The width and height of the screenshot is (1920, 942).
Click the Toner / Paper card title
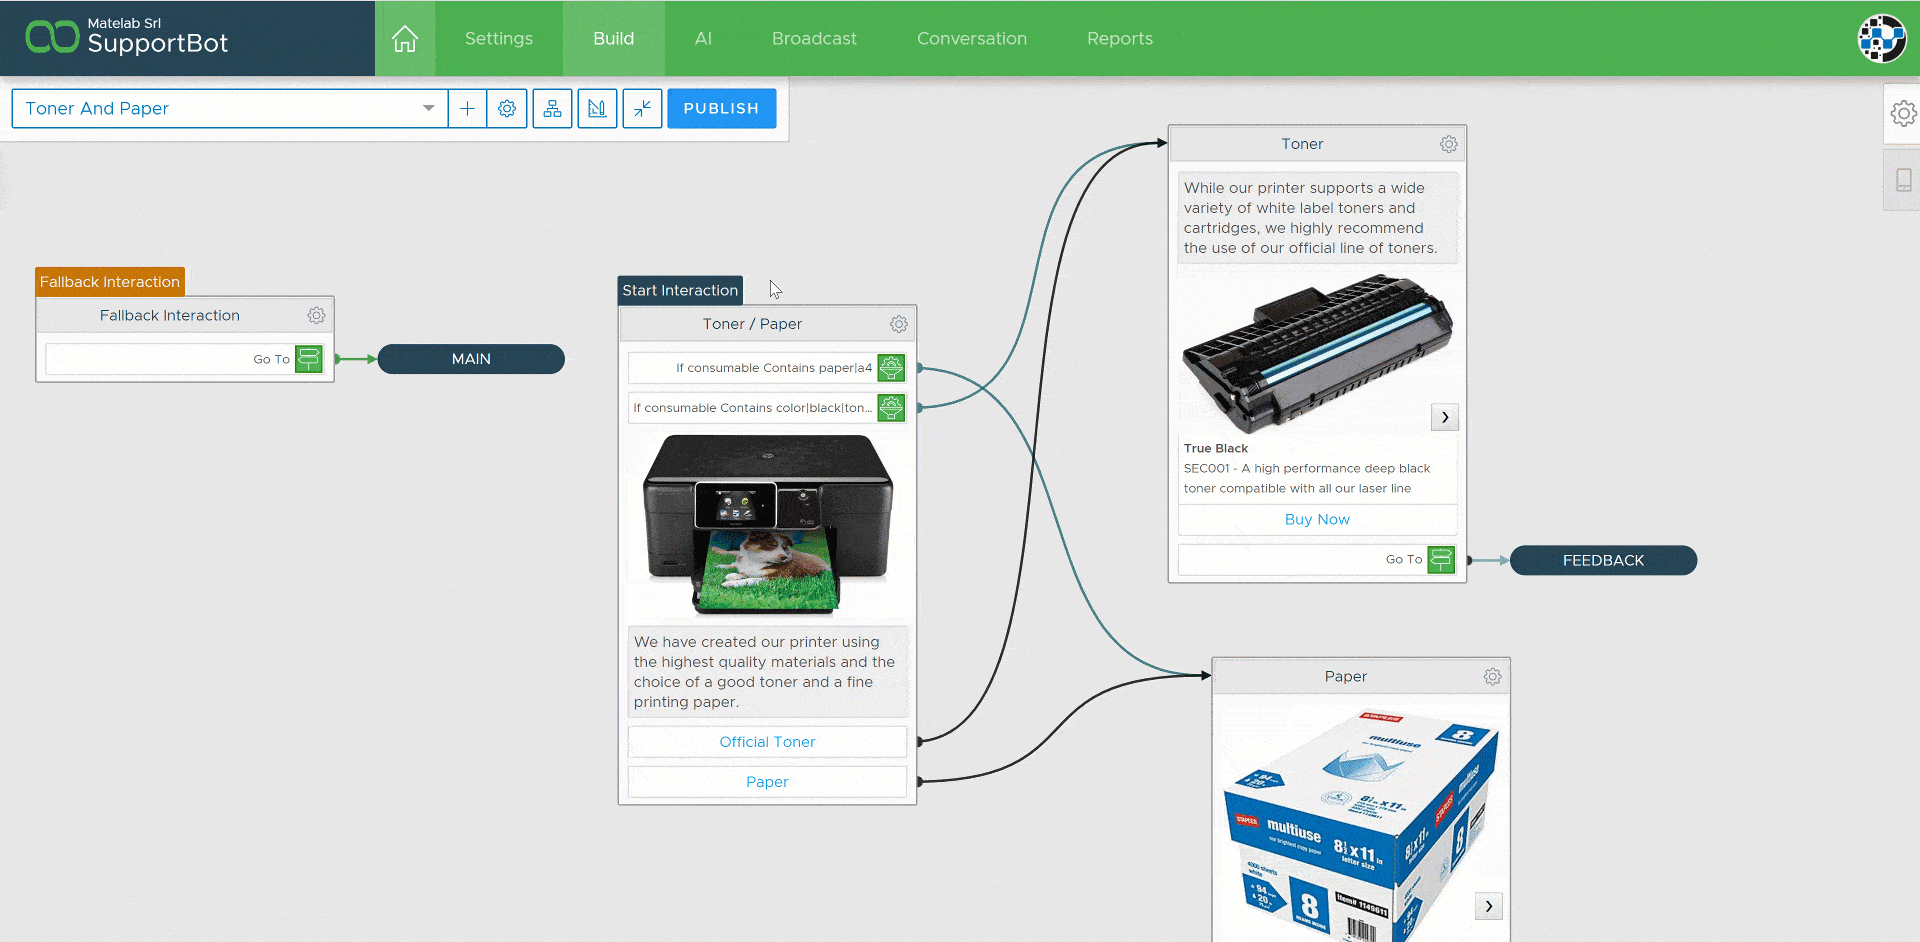(x=752, y=324)
